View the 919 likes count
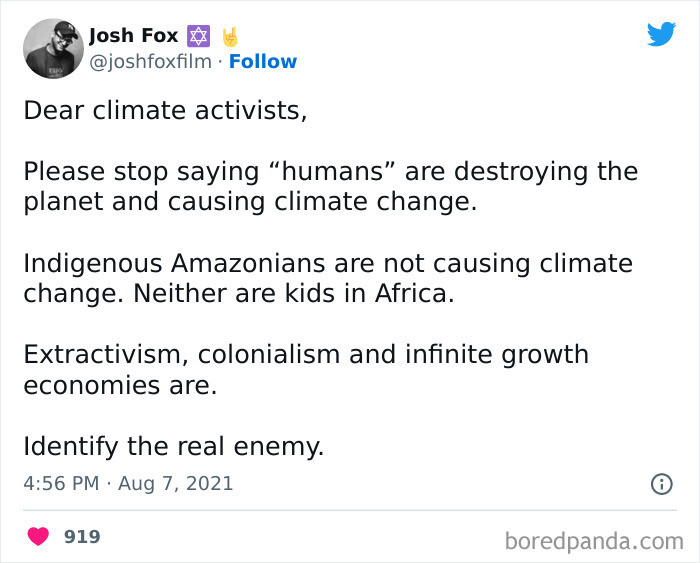 click(82, 537)
